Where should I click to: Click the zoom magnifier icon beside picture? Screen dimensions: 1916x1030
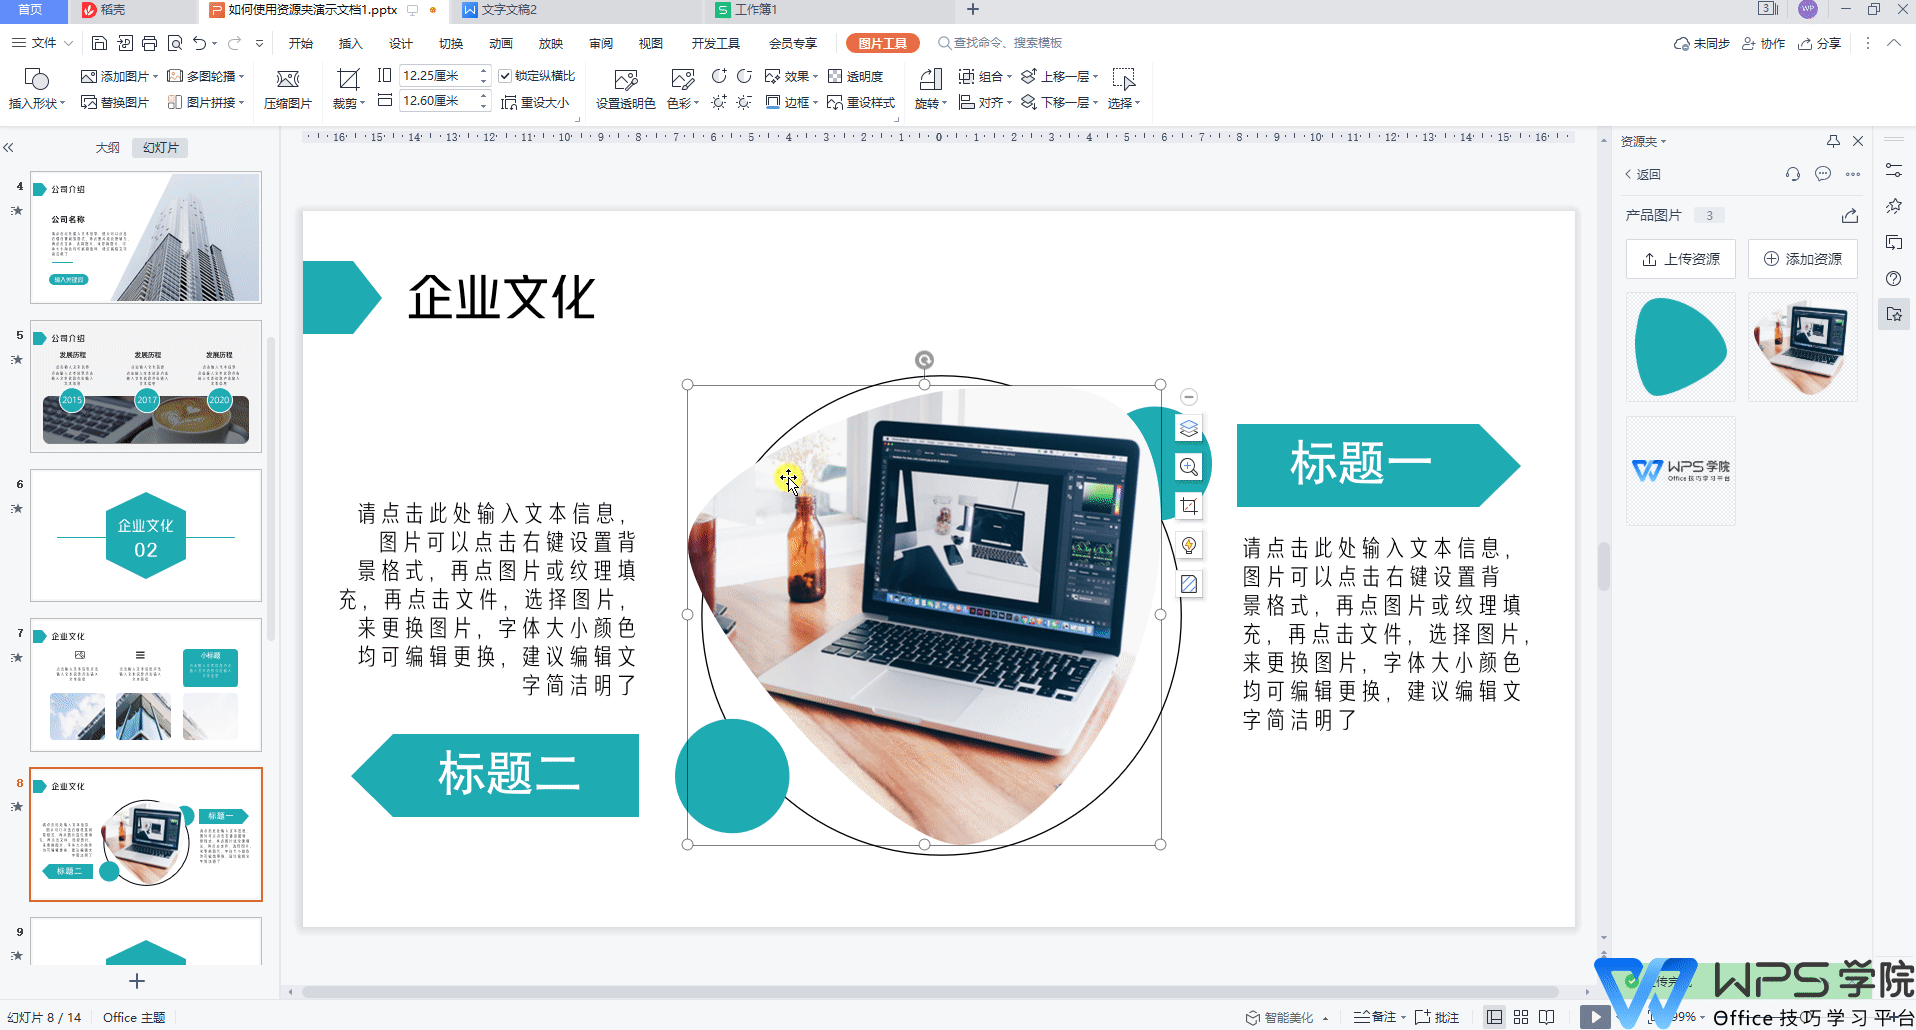(x=1188, y=467)
